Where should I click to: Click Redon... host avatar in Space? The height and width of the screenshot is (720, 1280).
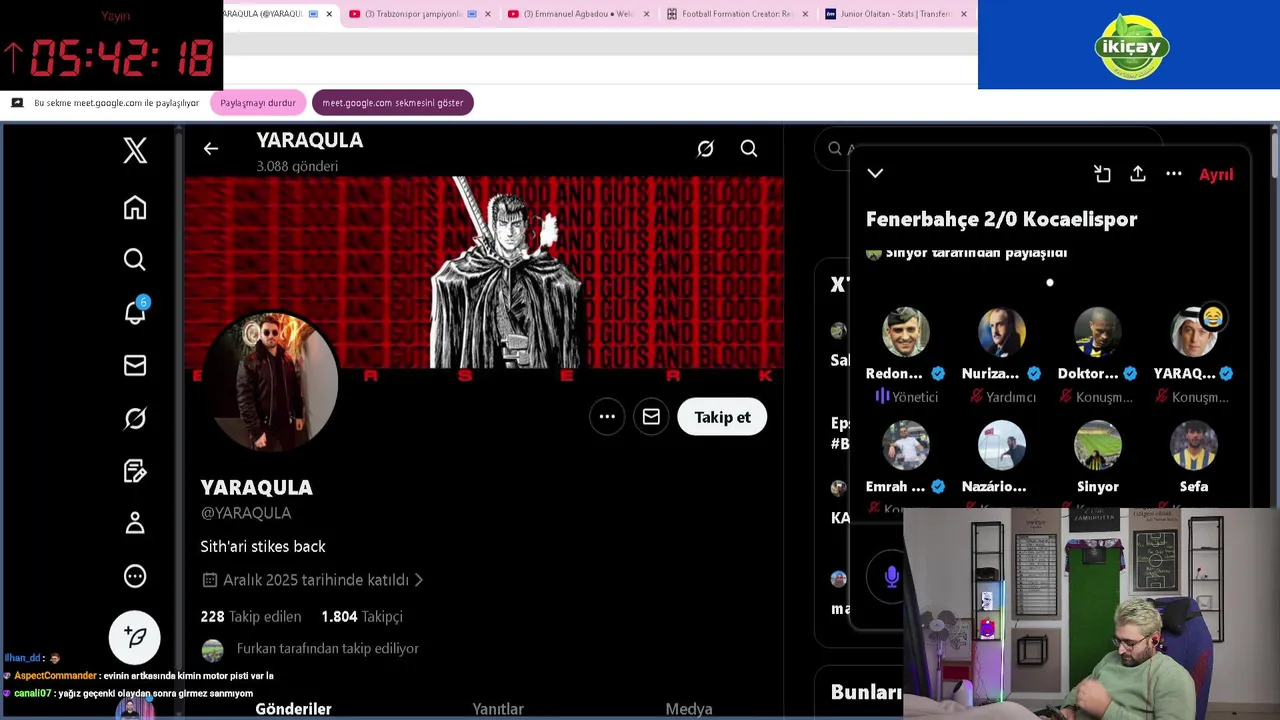click(x=905, y=332)
